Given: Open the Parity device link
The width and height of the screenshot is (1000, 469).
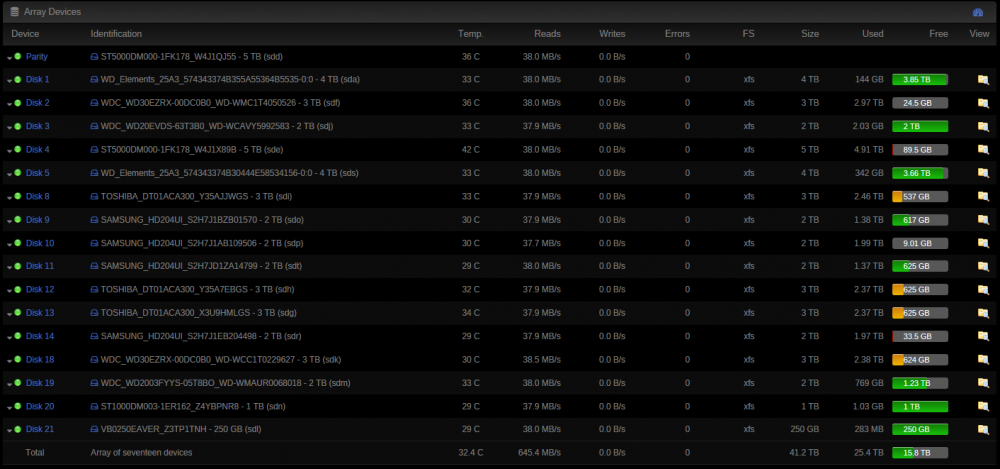Looking at the screenshot, I should [x=36, y=57].
